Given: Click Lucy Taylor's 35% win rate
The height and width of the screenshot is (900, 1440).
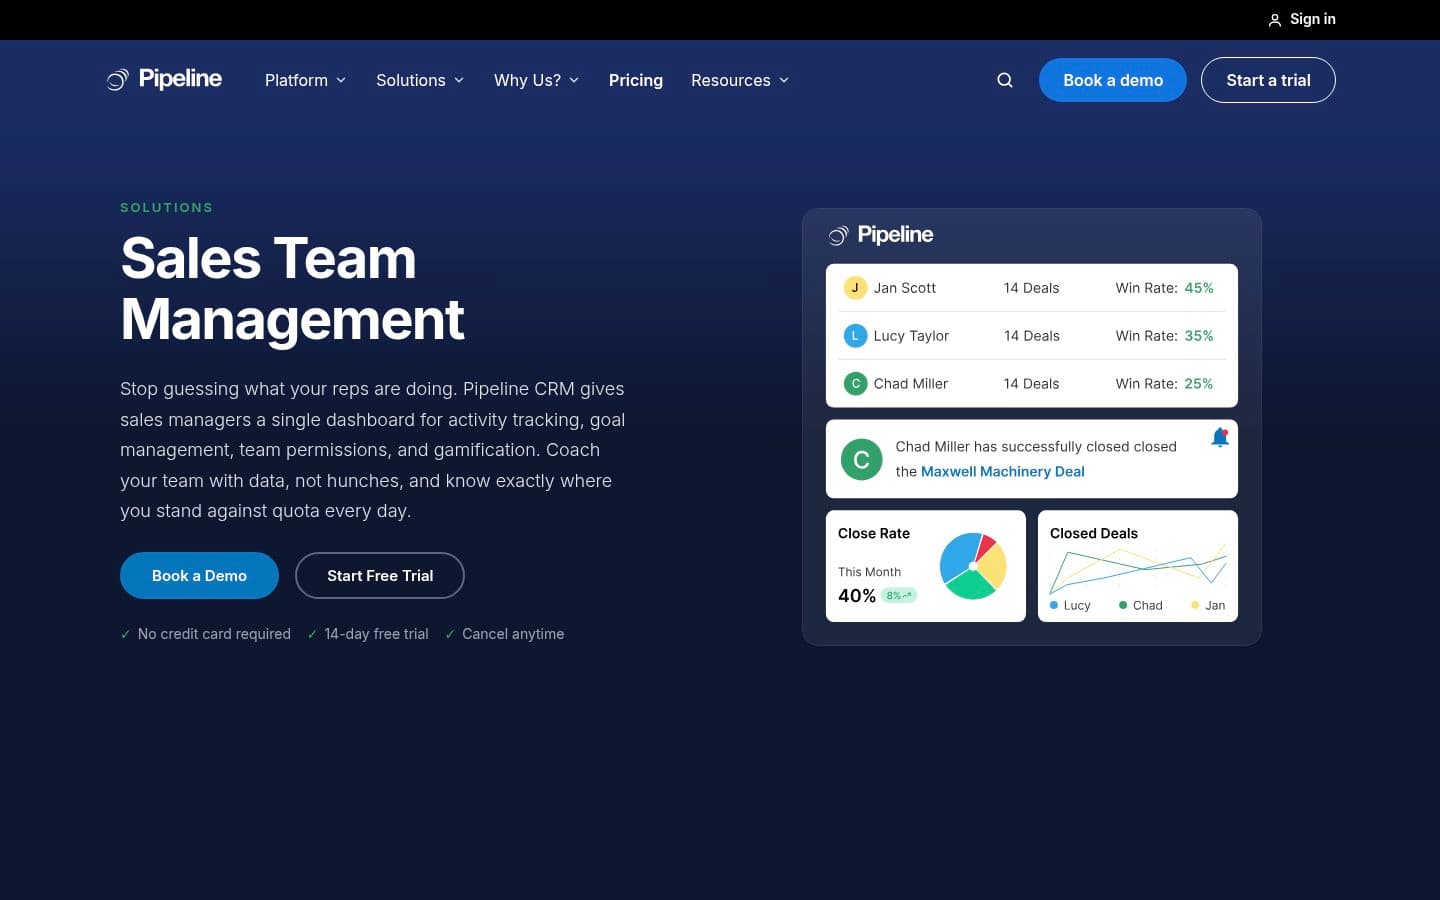Looking at the screenshot, I should tap(1199, 336).
